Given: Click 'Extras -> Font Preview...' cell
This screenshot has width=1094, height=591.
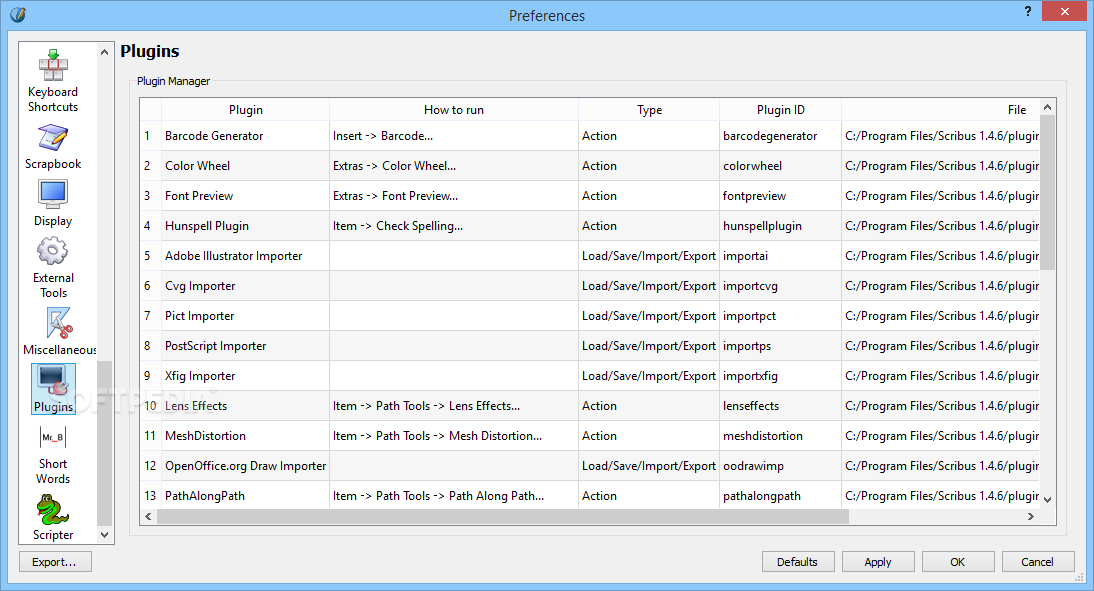Looking at the screenshot, I should [454, 196].
